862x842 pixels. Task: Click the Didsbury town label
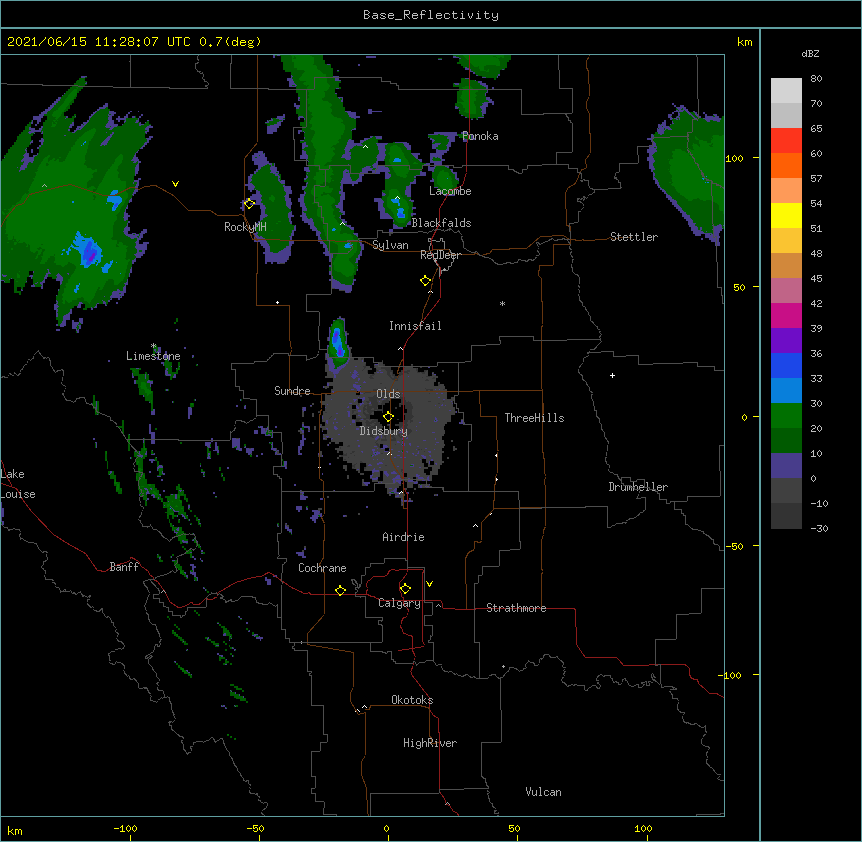pos(383,431)
